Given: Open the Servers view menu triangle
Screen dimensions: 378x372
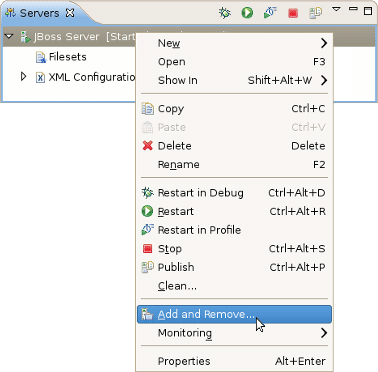Looking at the screenshot, I should coord(336,9).
